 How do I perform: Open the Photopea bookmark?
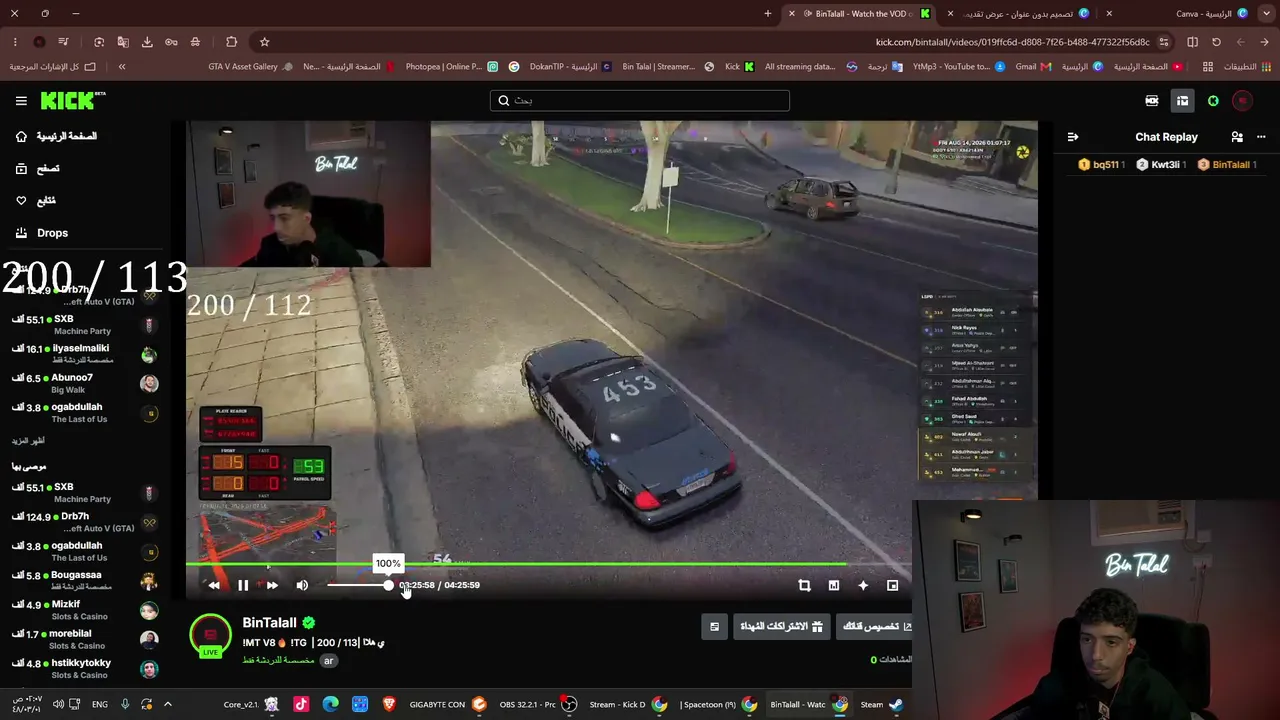pyautogui.click(x=451, y=67)
